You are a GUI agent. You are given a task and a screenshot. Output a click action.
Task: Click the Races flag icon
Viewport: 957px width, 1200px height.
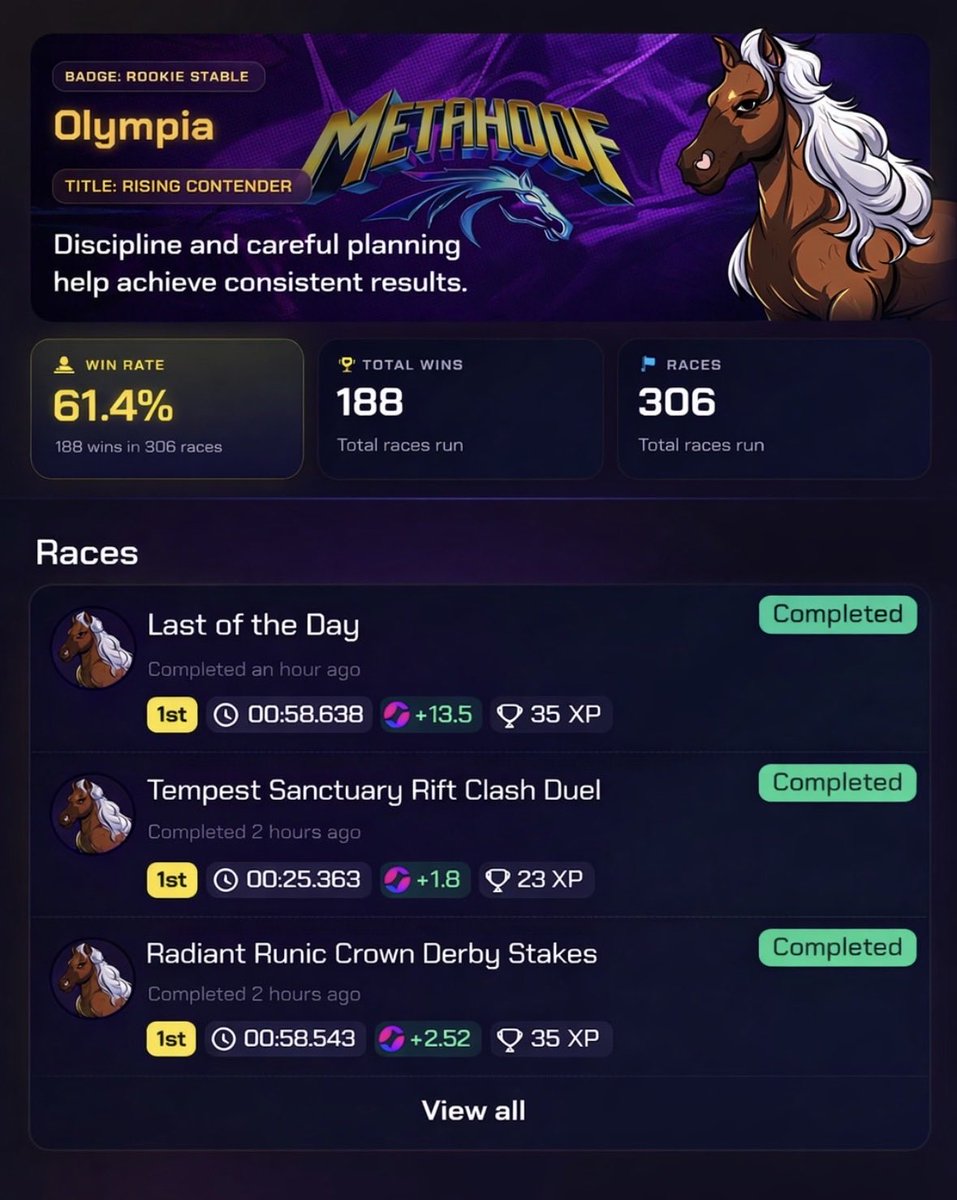(x=648, y=365)
